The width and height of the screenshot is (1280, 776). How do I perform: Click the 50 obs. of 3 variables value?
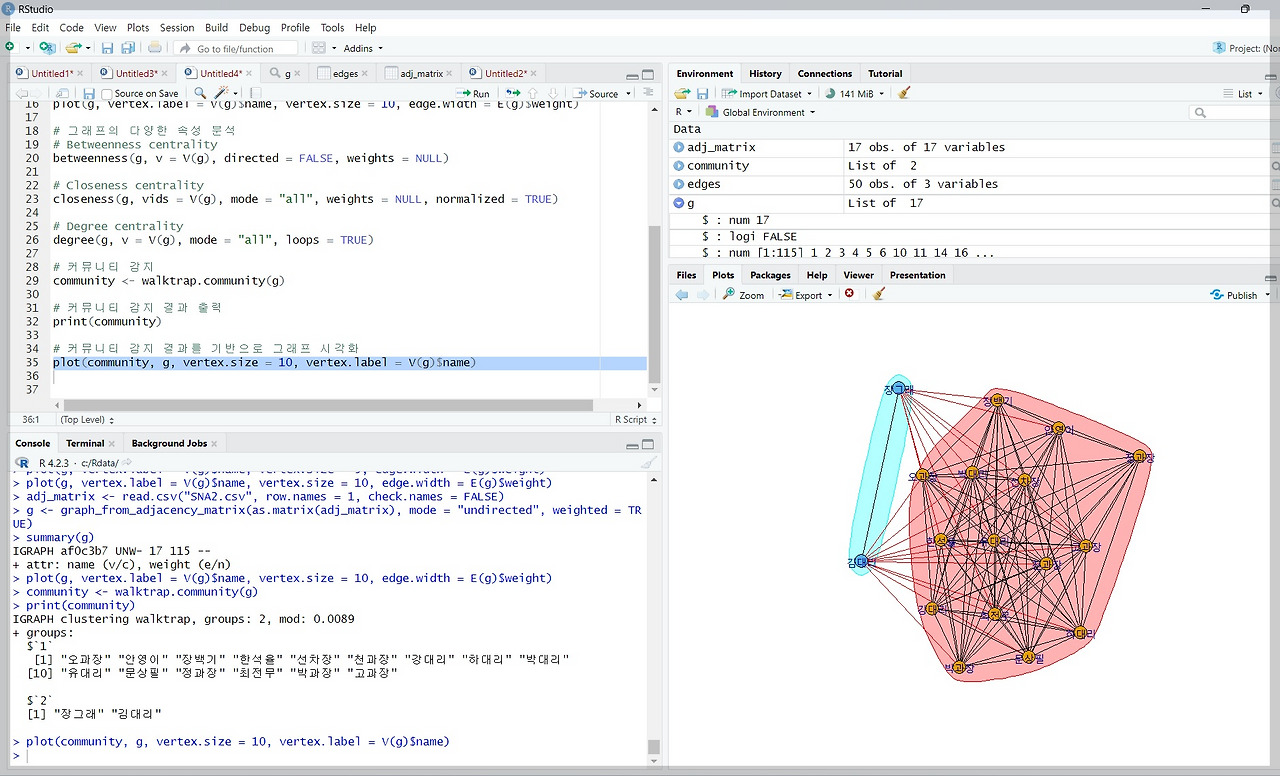tap(922, 184)
